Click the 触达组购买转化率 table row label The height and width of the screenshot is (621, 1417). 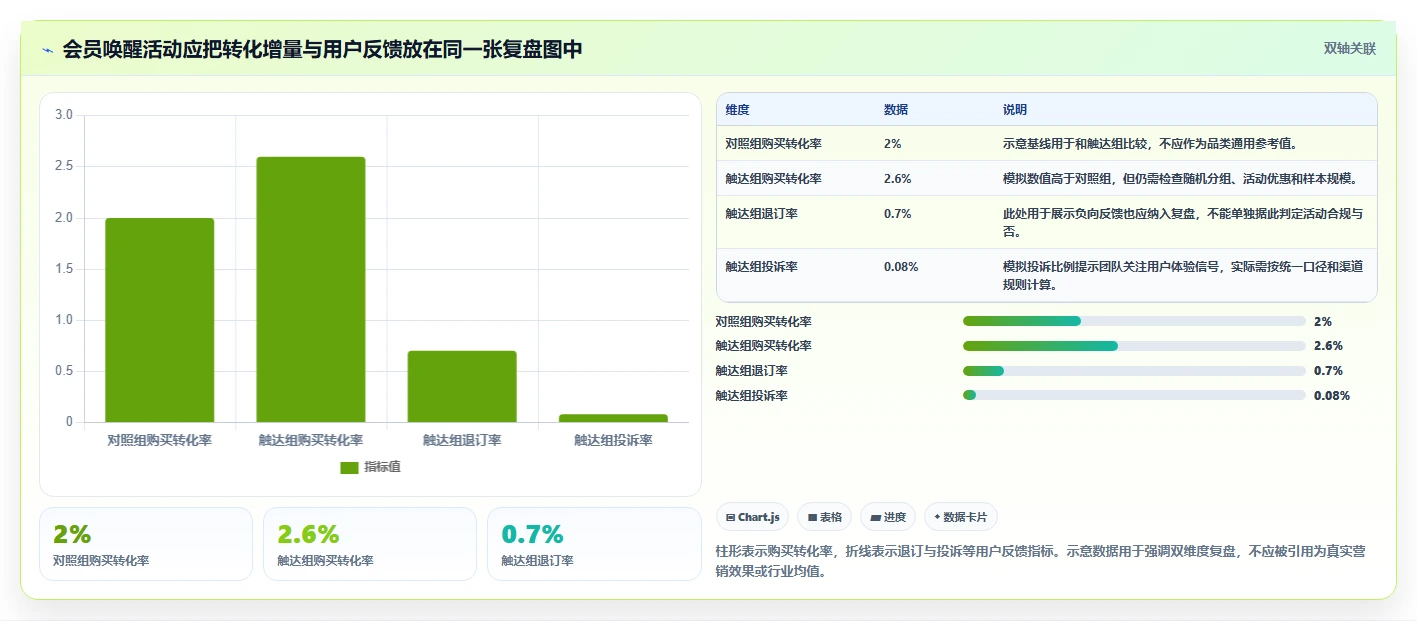774,179
